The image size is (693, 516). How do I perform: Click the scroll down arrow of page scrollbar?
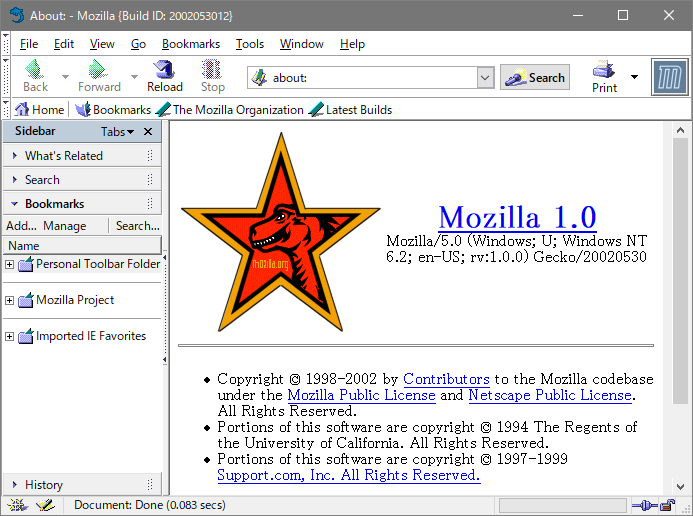pyautogui.click(x=680, y=486)
